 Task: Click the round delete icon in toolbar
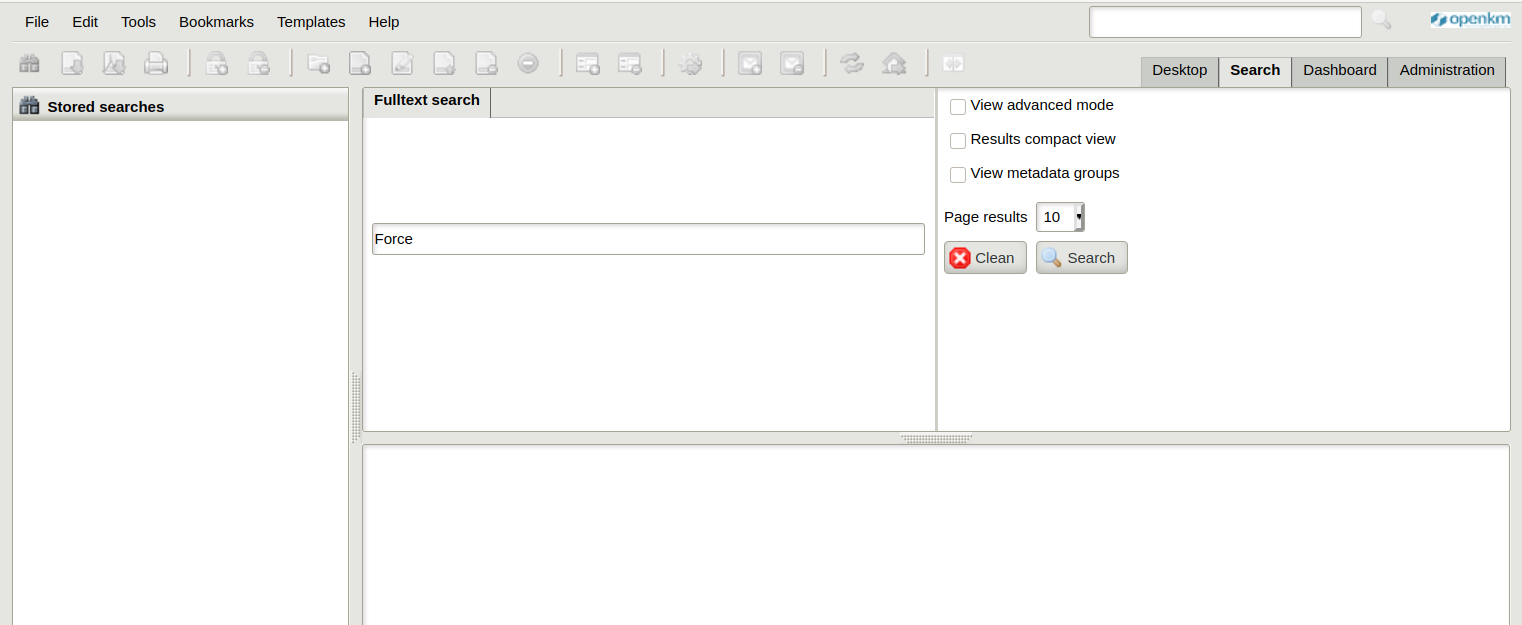pyautogui.click(x=528, y=64)
